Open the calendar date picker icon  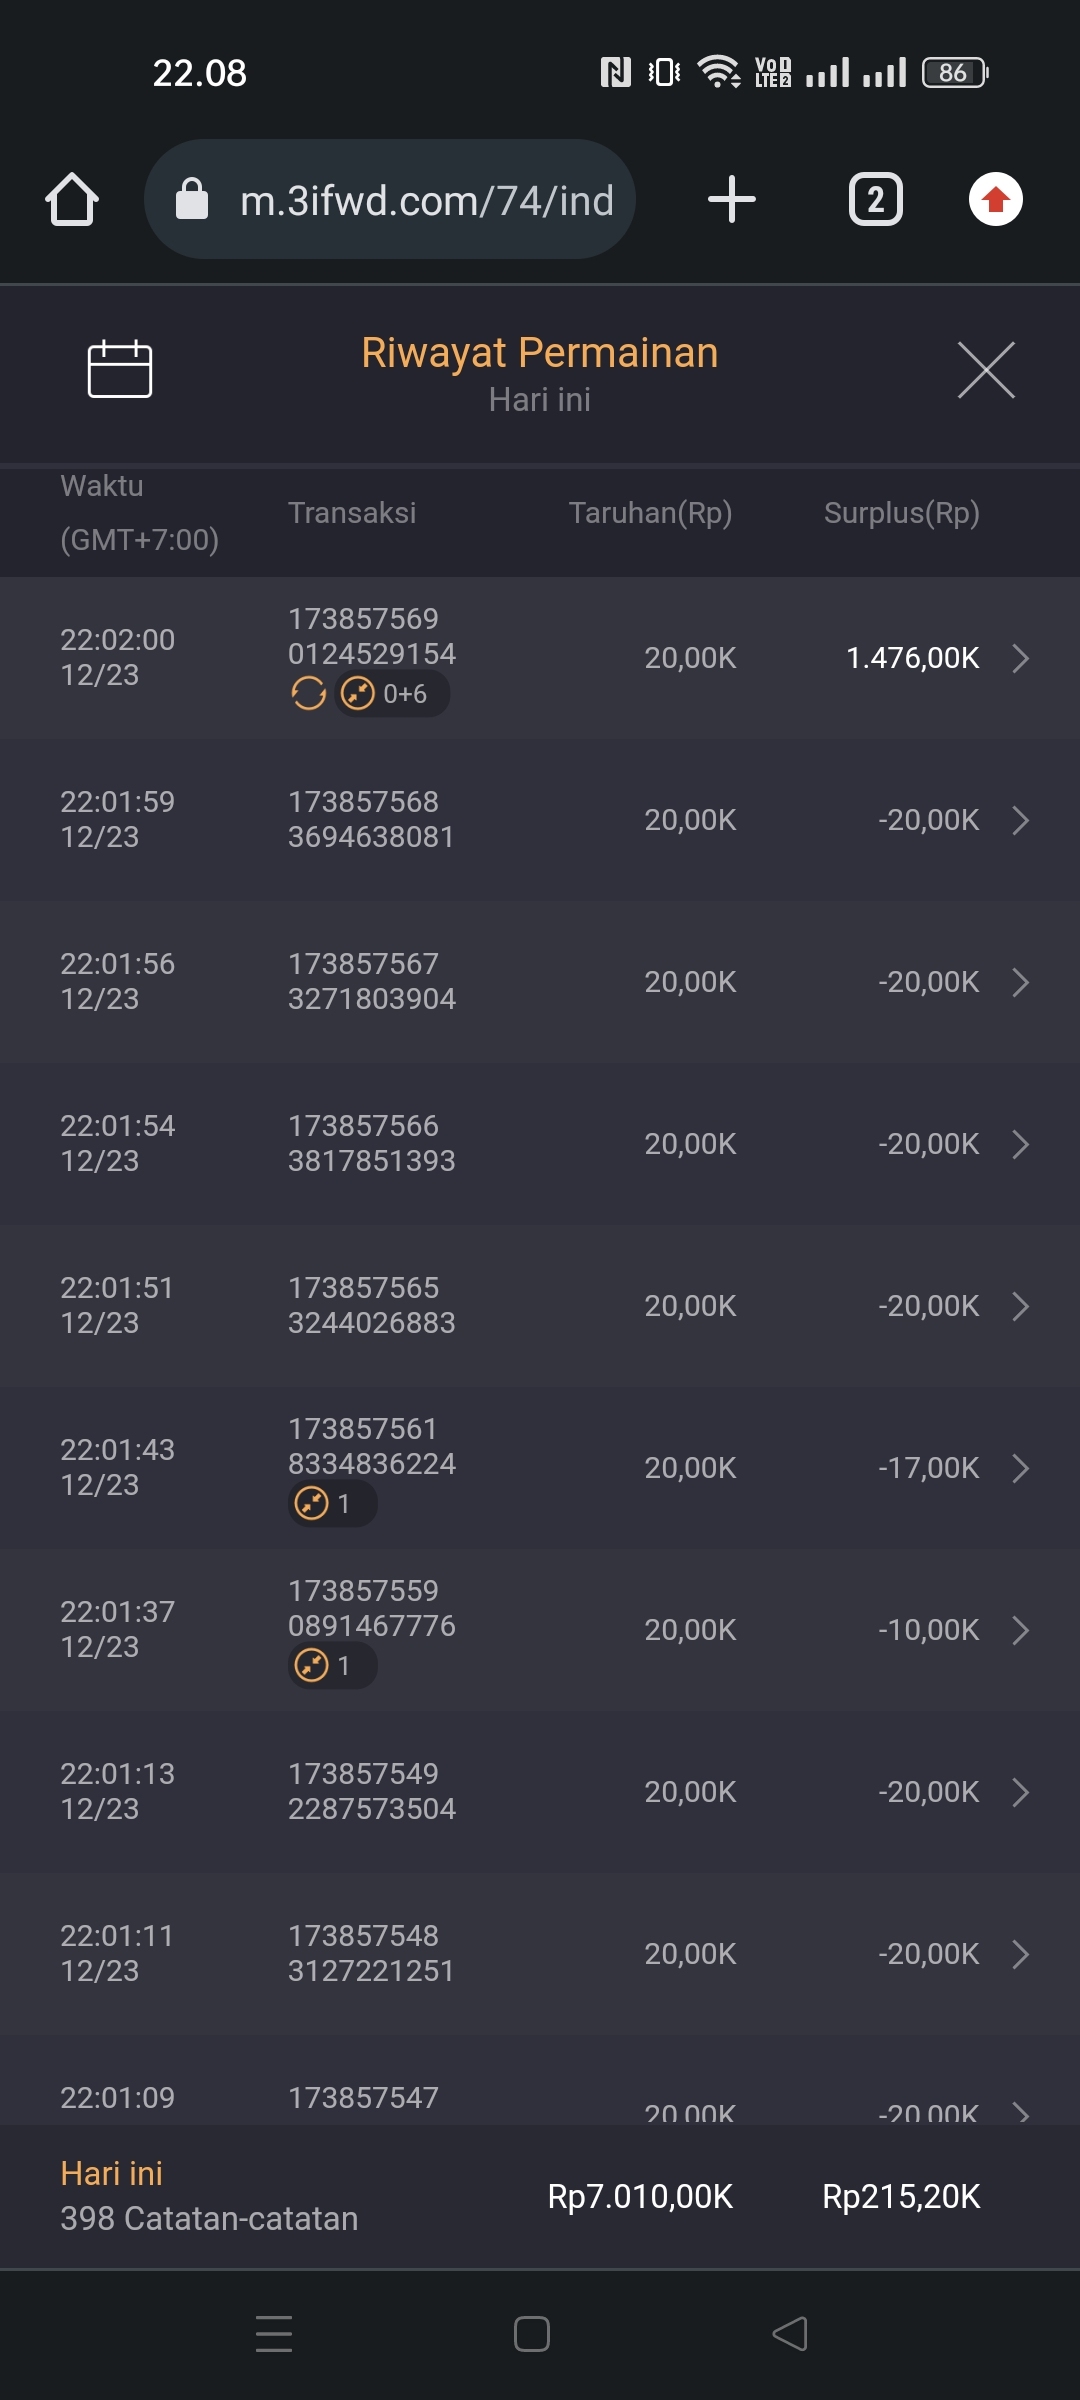pyautogui.click(x=120, y=369)
